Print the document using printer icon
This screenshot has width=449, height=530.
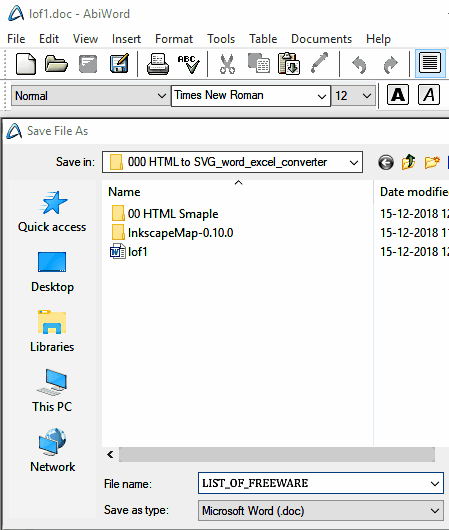tap(158, 64)
